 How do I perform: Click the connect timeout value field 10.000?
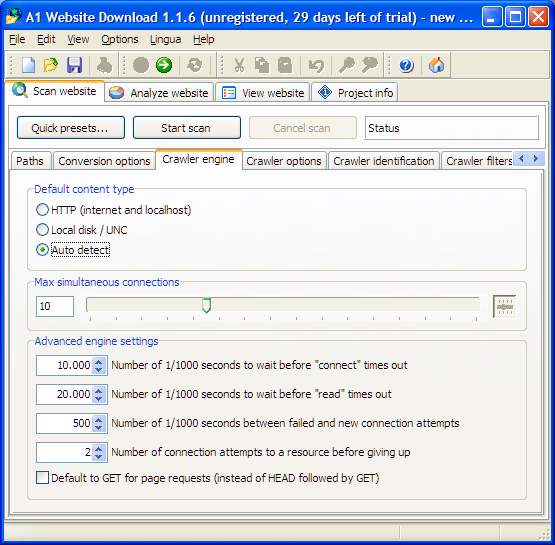(64, 365)
